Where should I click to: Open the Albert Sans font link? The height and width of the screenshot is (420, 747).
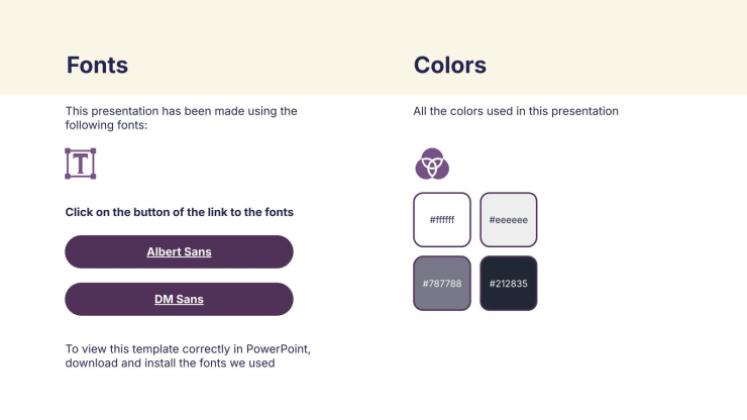179,252
